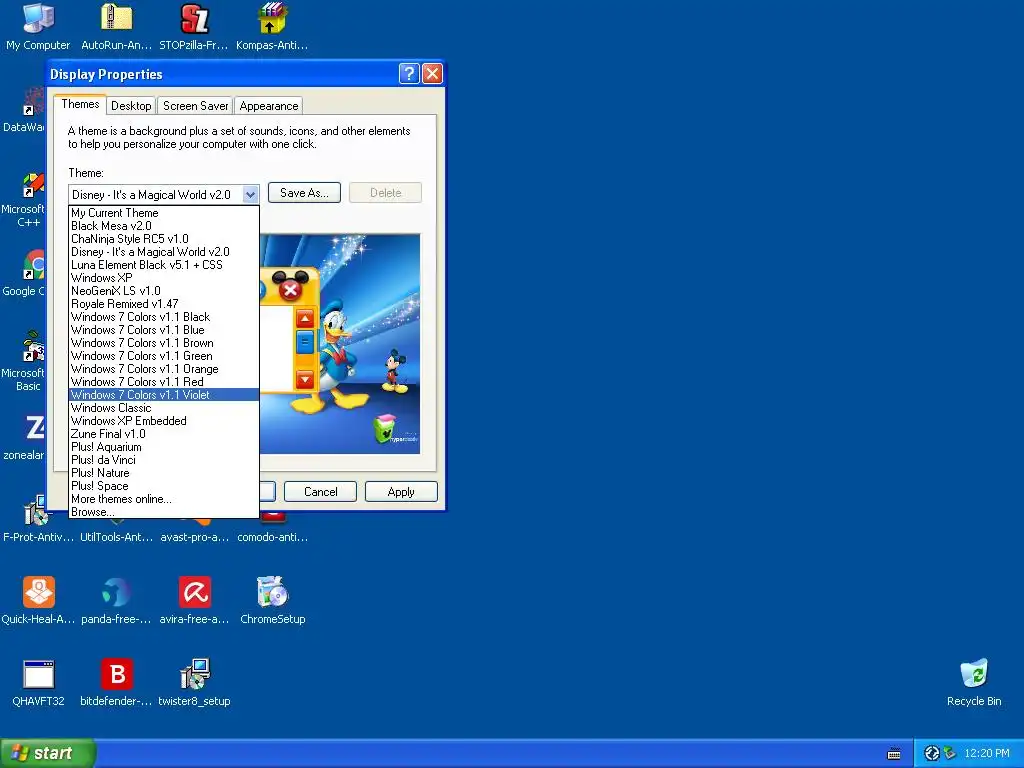Click the first system tray icon near clock

pos(932,753)
